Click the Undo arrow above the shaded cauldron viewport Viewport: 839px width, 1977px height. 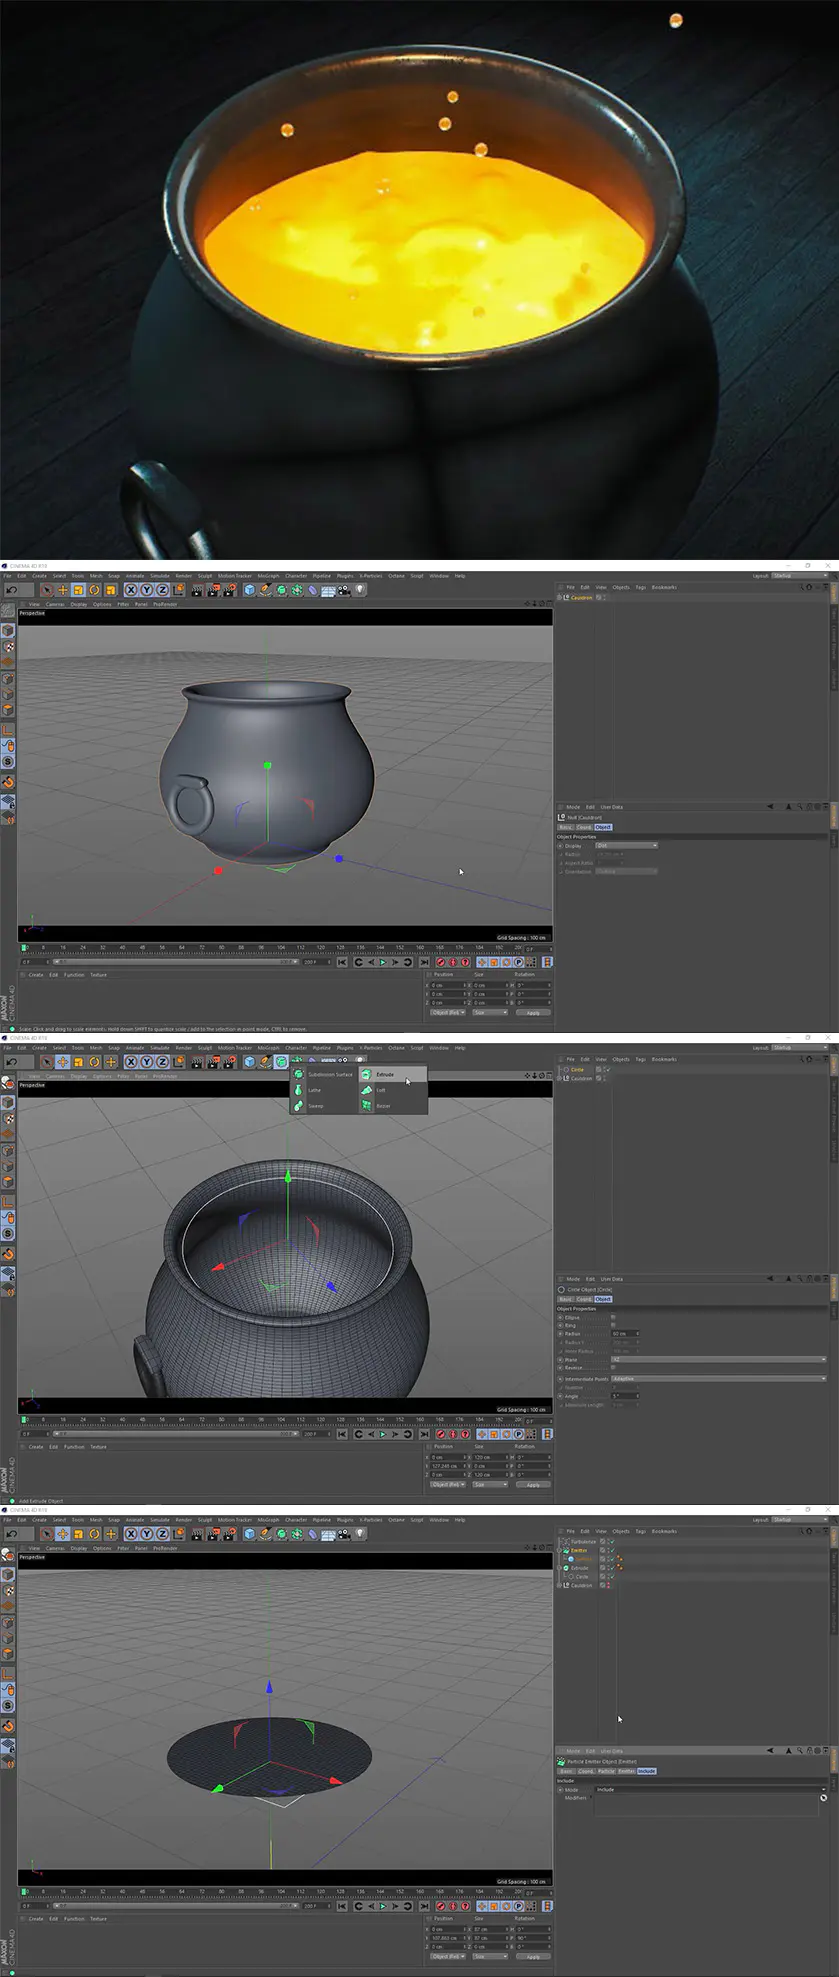pos(11,590)
